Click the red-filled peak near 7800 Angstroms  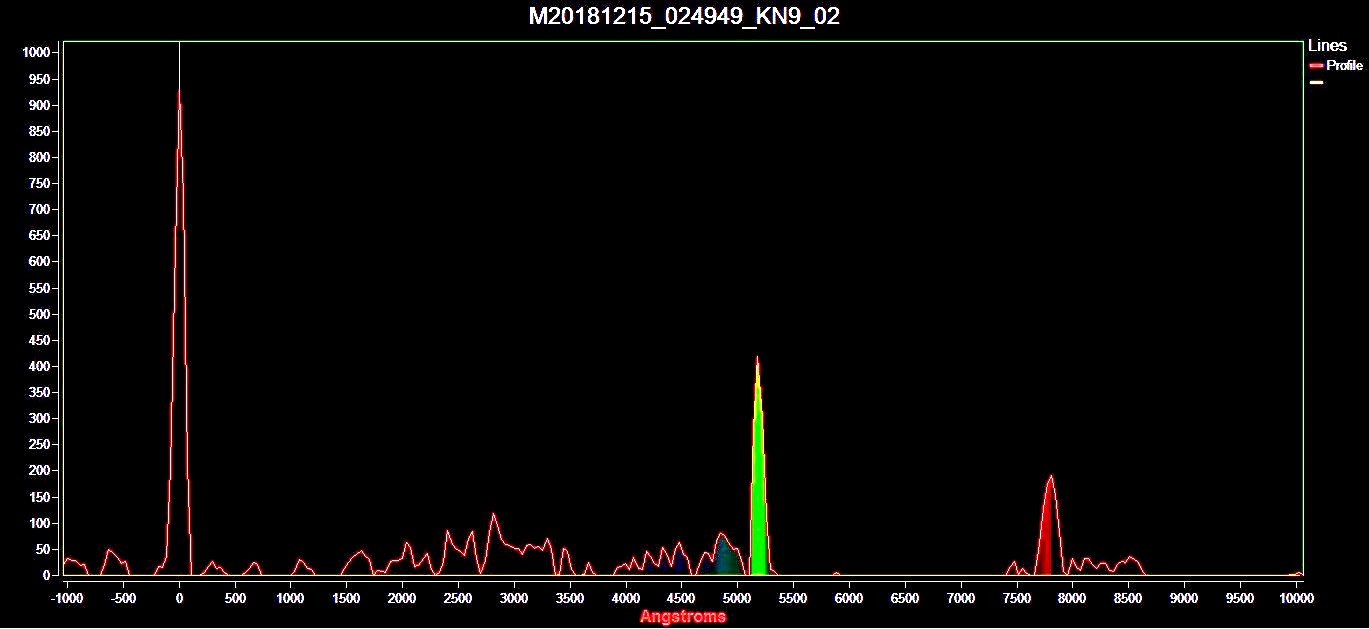pyautogui.click(x=1048, y=530)
